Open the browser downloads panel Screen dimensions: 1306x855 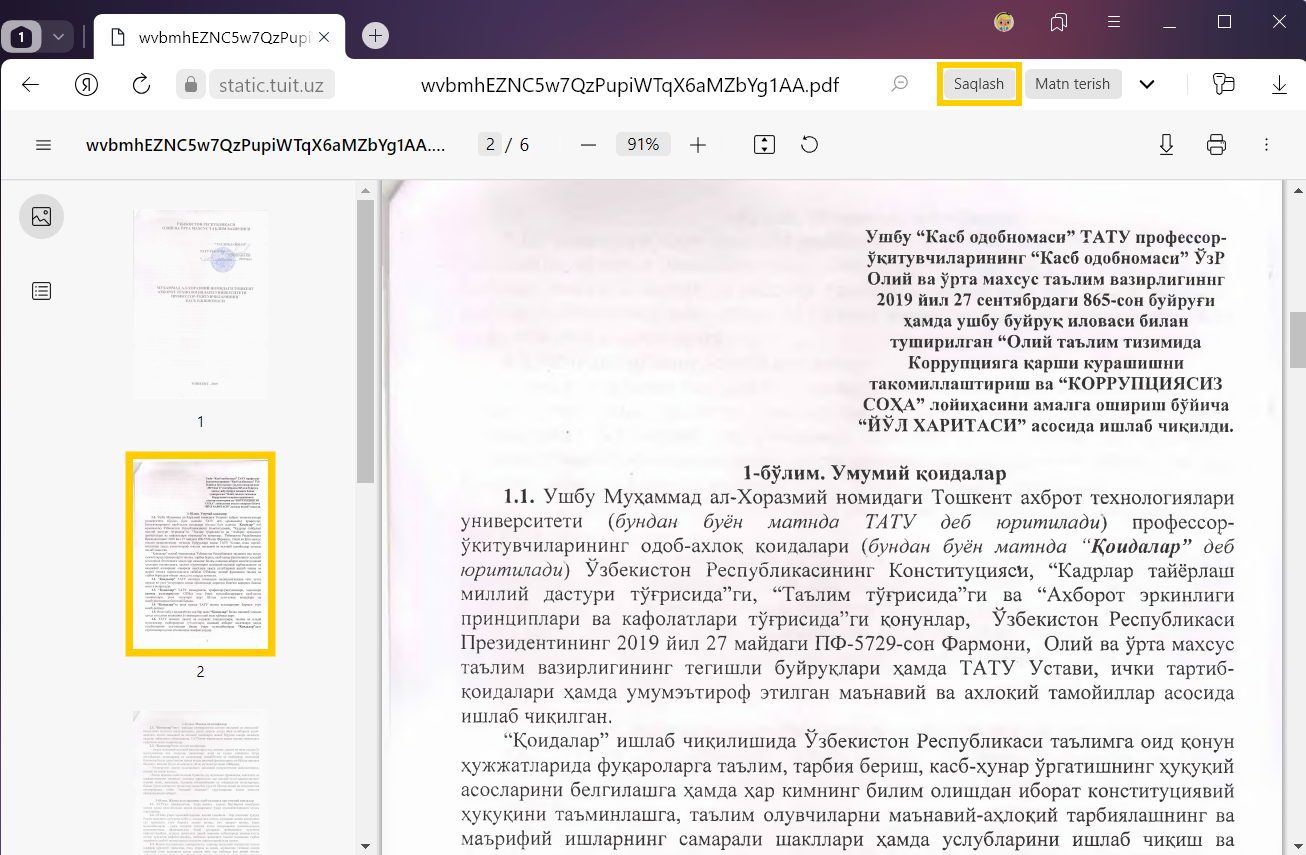pos(1279,84)
